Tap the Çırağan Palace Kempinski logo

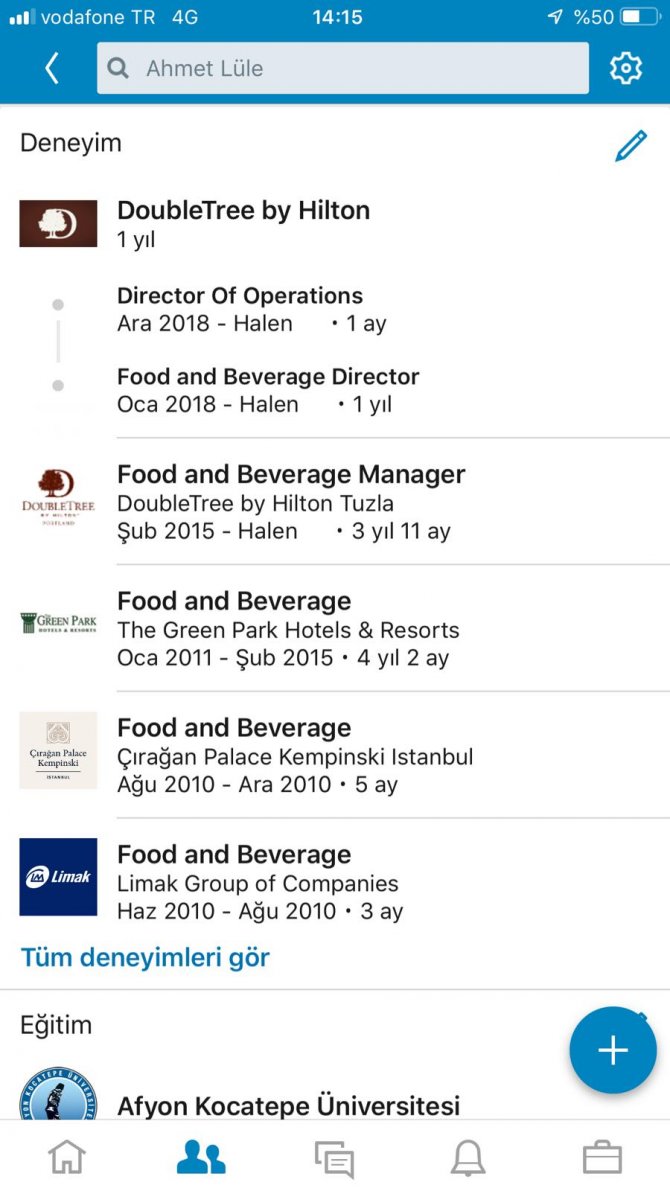(58, 750)
